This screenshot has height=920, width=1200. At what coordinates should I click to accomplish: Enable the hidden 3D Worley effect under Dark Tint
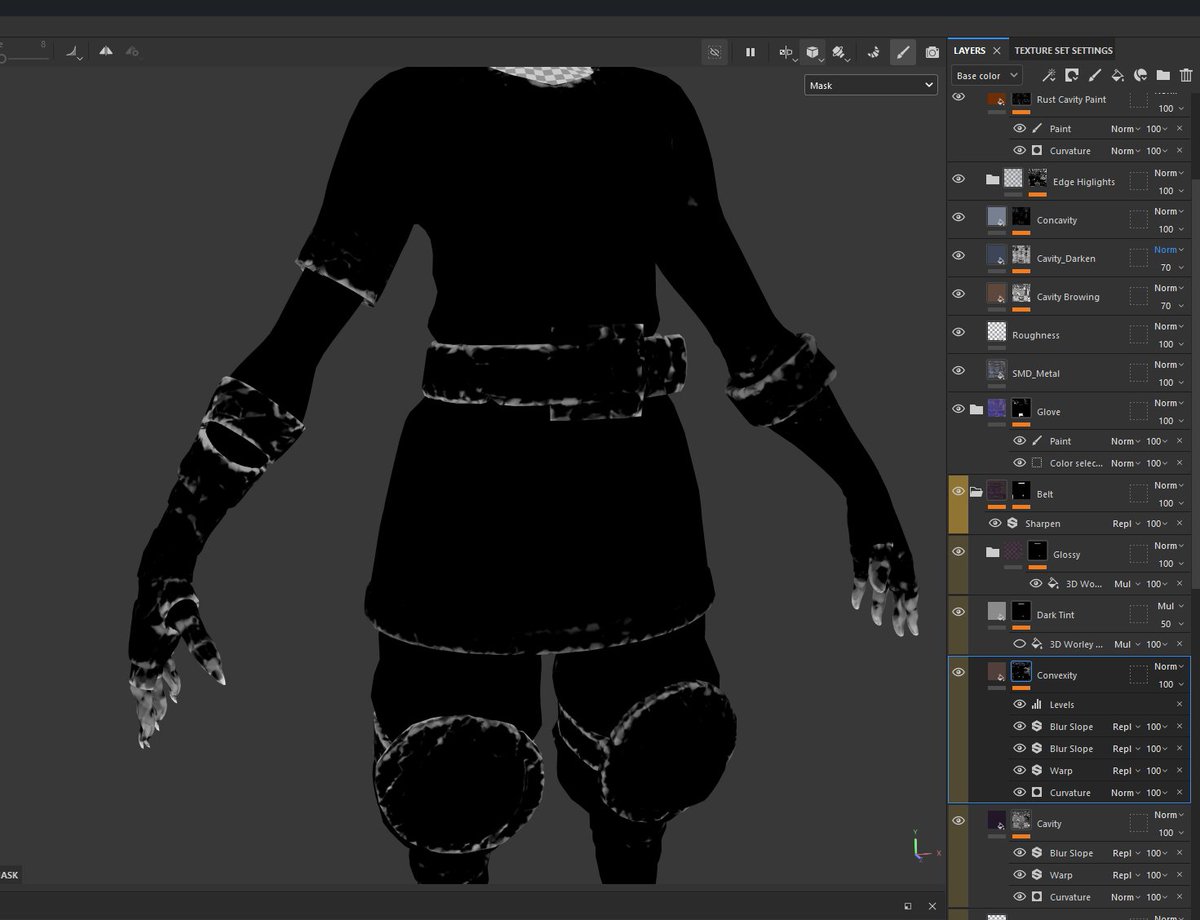[x=1019, y=644]
